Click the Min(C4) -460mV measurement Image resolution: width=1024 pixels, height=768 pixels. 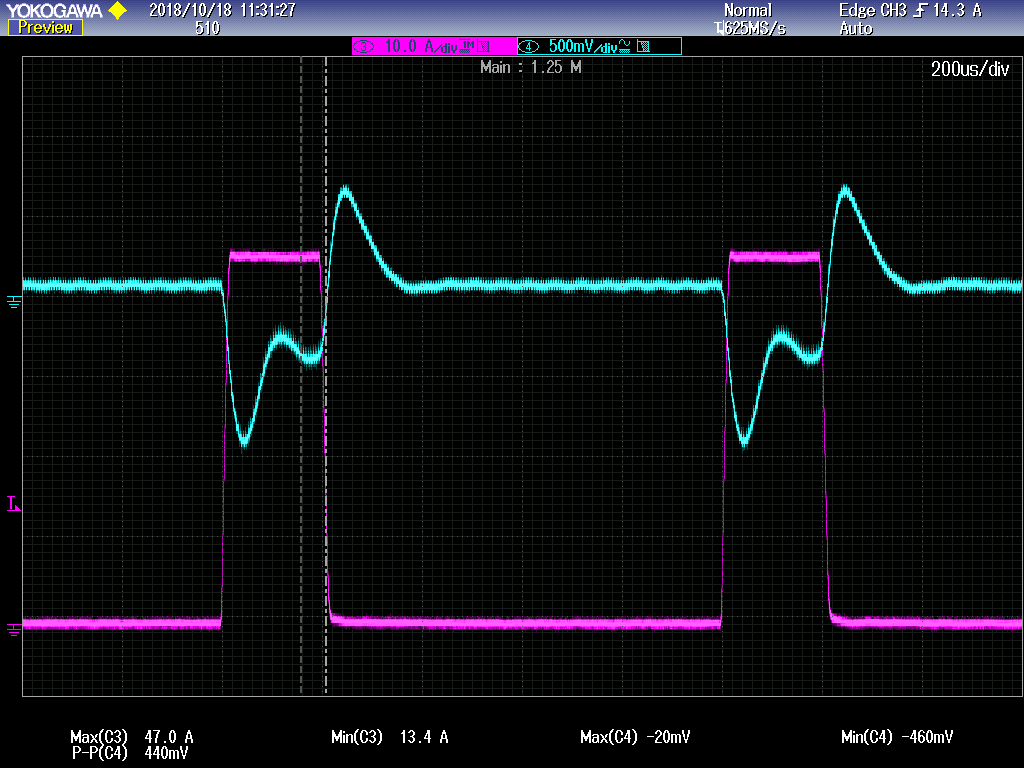897,737
